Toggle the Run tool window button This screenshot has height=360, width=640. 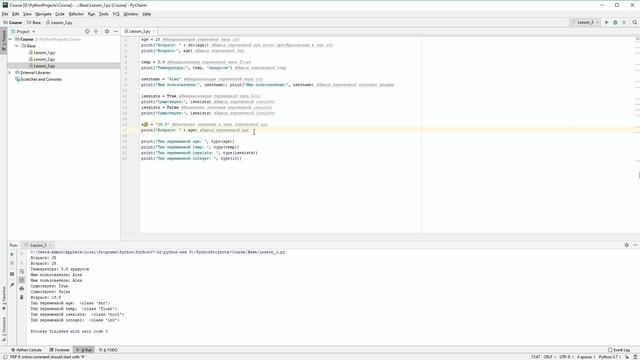point(84,350)
